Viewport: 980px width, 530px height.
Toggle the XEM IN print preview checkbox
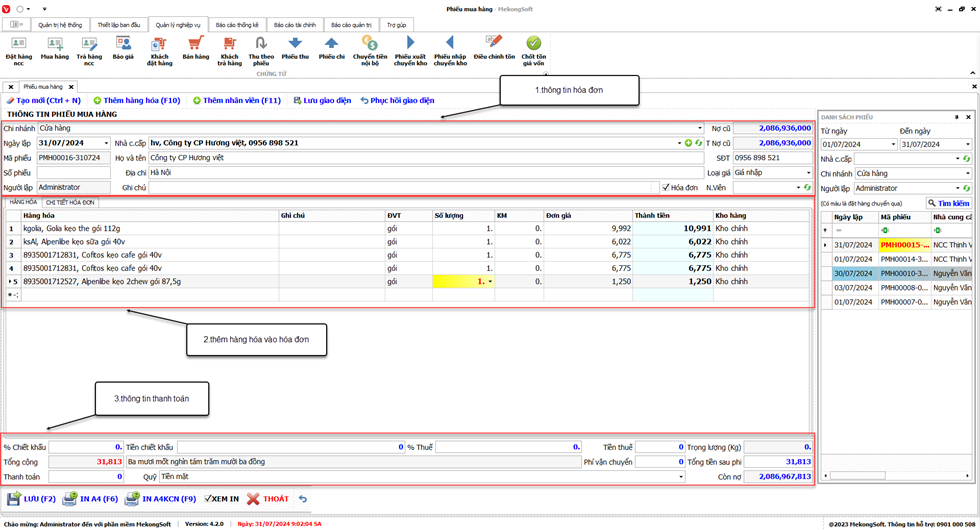point(209,498)
